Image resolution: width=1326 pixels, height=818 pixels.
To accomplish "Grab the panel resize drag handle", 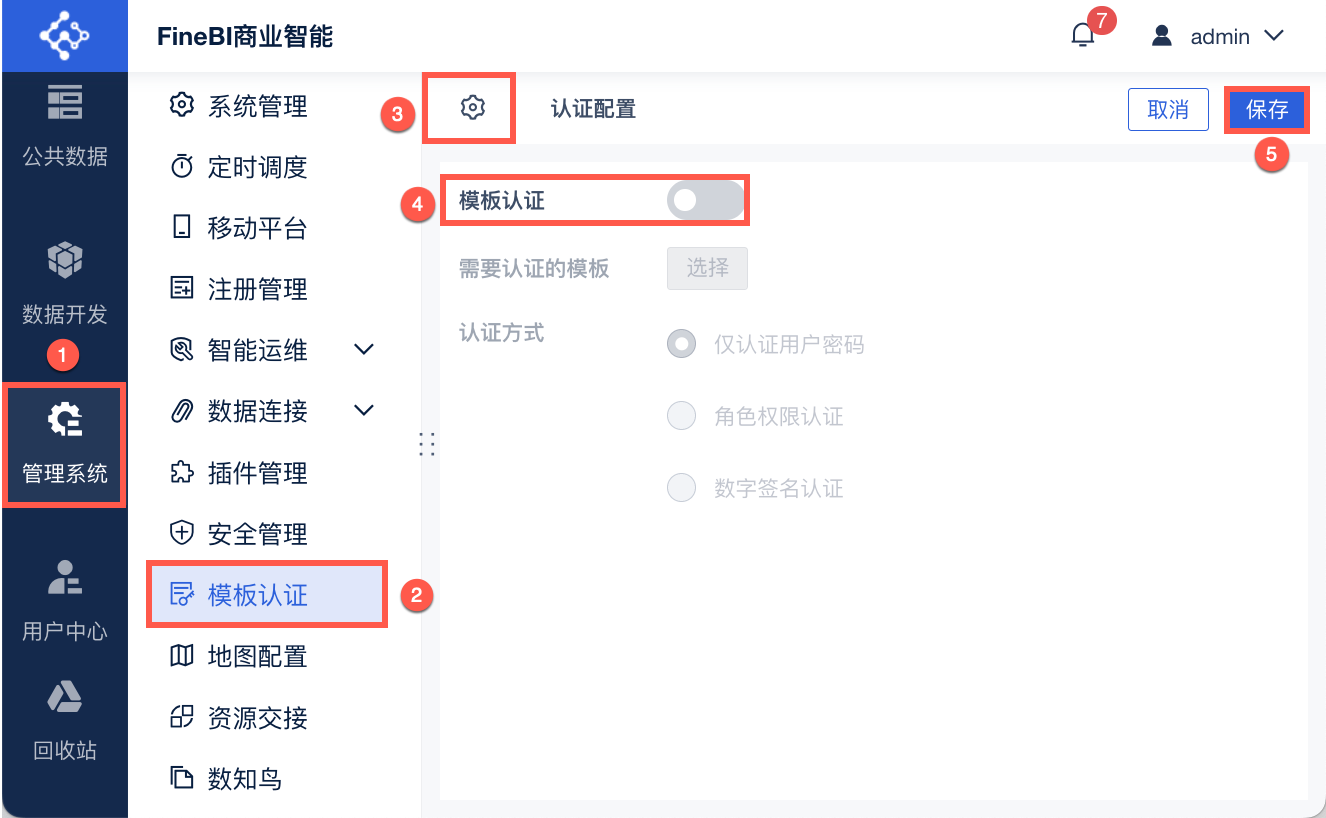I will 427,444.
